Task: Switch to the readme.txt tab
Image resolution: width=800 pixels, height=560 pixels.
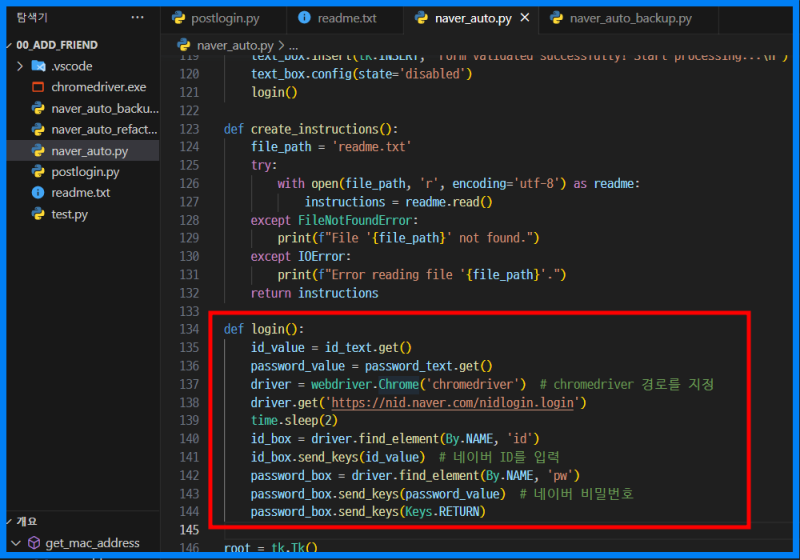Action: [x=346, y=18]
